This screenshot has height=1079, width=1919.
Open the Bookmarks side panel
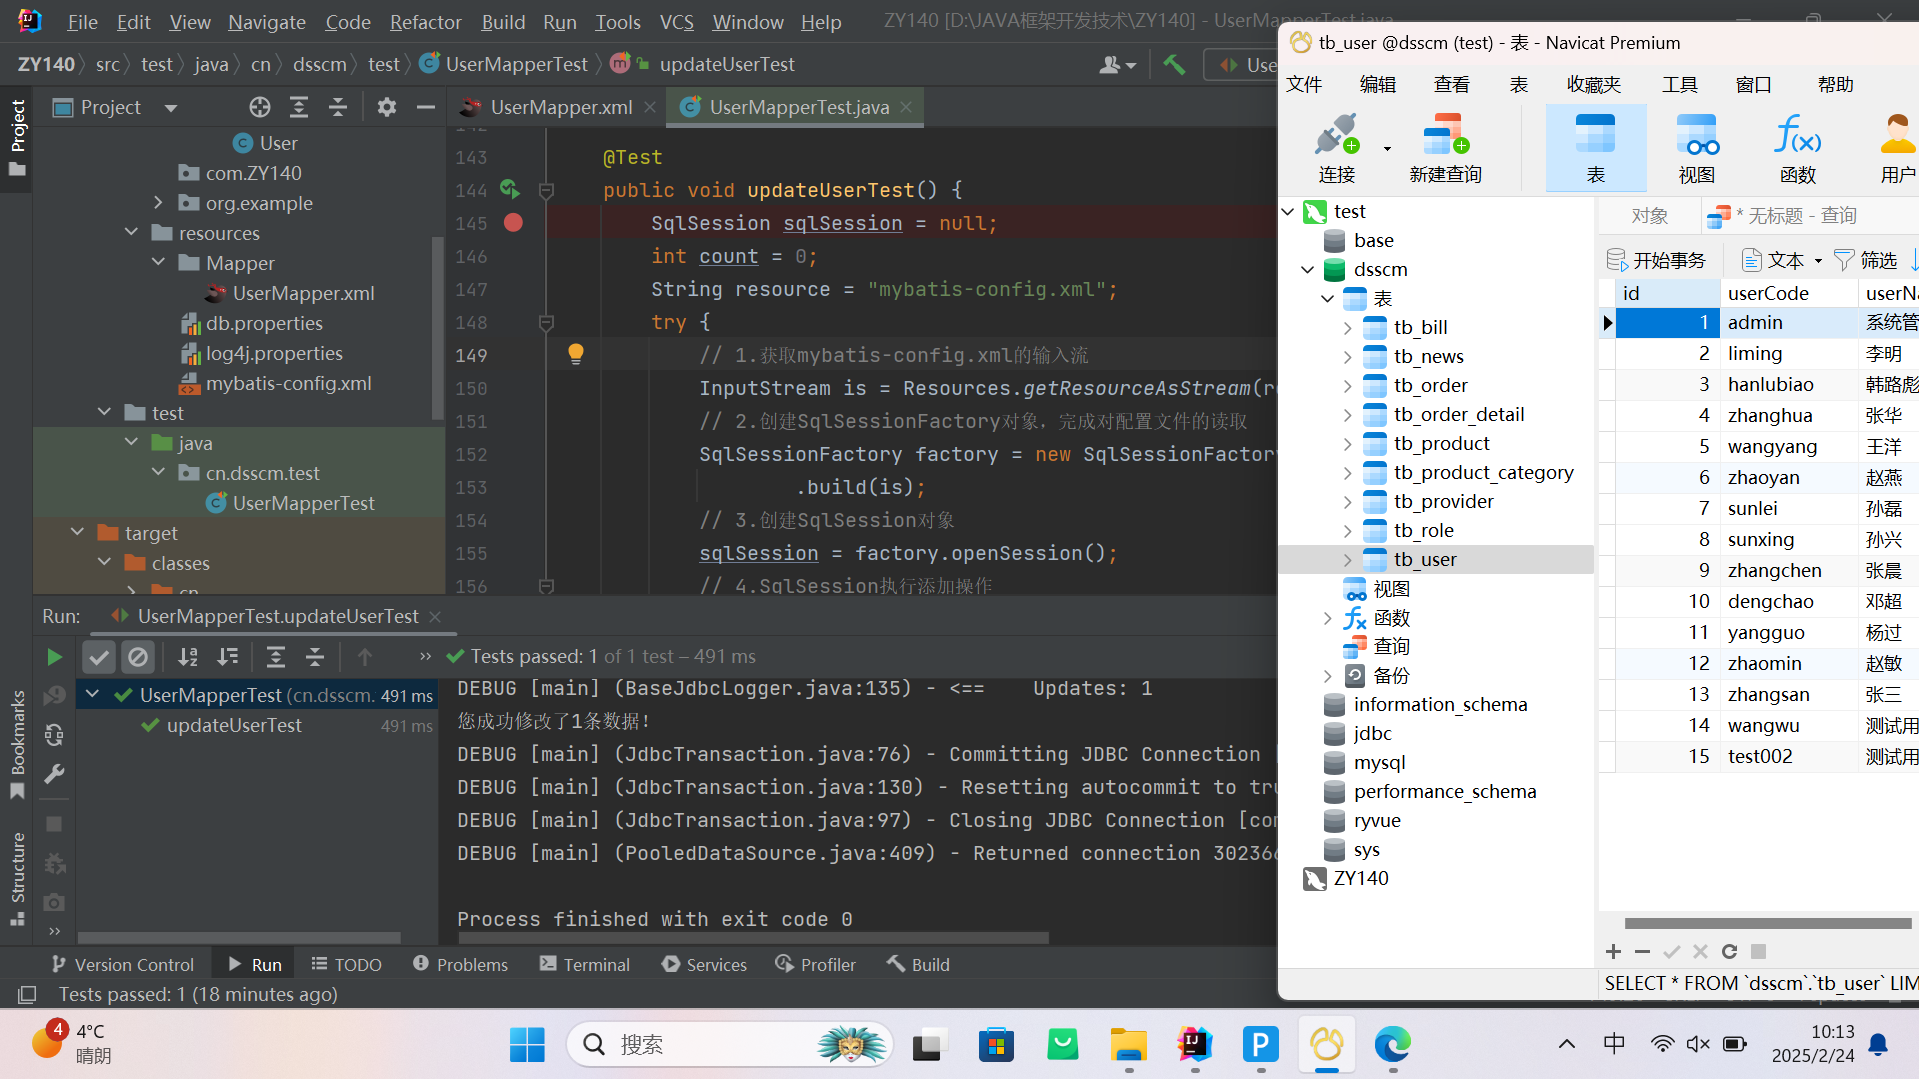point(17,745)
